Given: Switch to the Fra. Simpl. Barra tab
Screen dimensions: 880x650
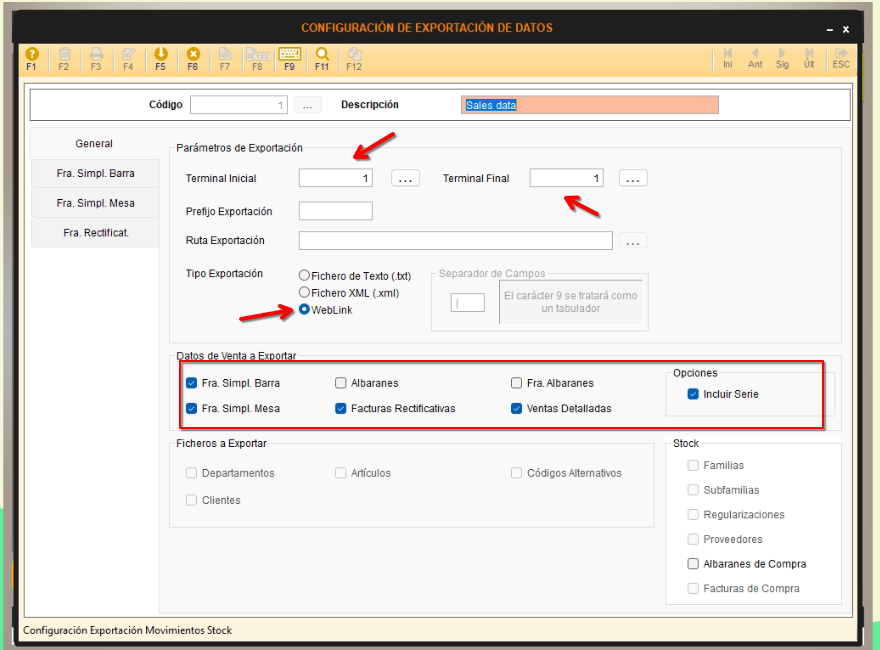Looking at the screenshot, I should pyautogui.click(x=95, y=173).
